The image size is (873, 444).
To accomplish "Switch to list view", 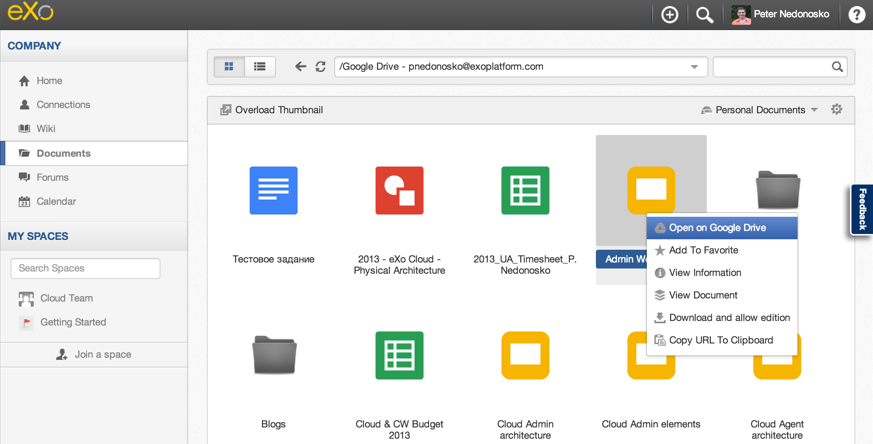I will [x=259, y=67].
